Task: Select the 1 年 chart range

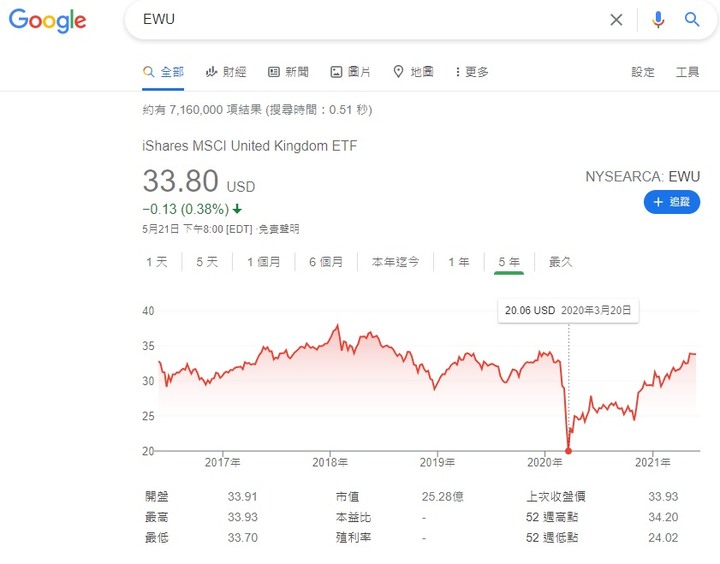Action: 459,262
